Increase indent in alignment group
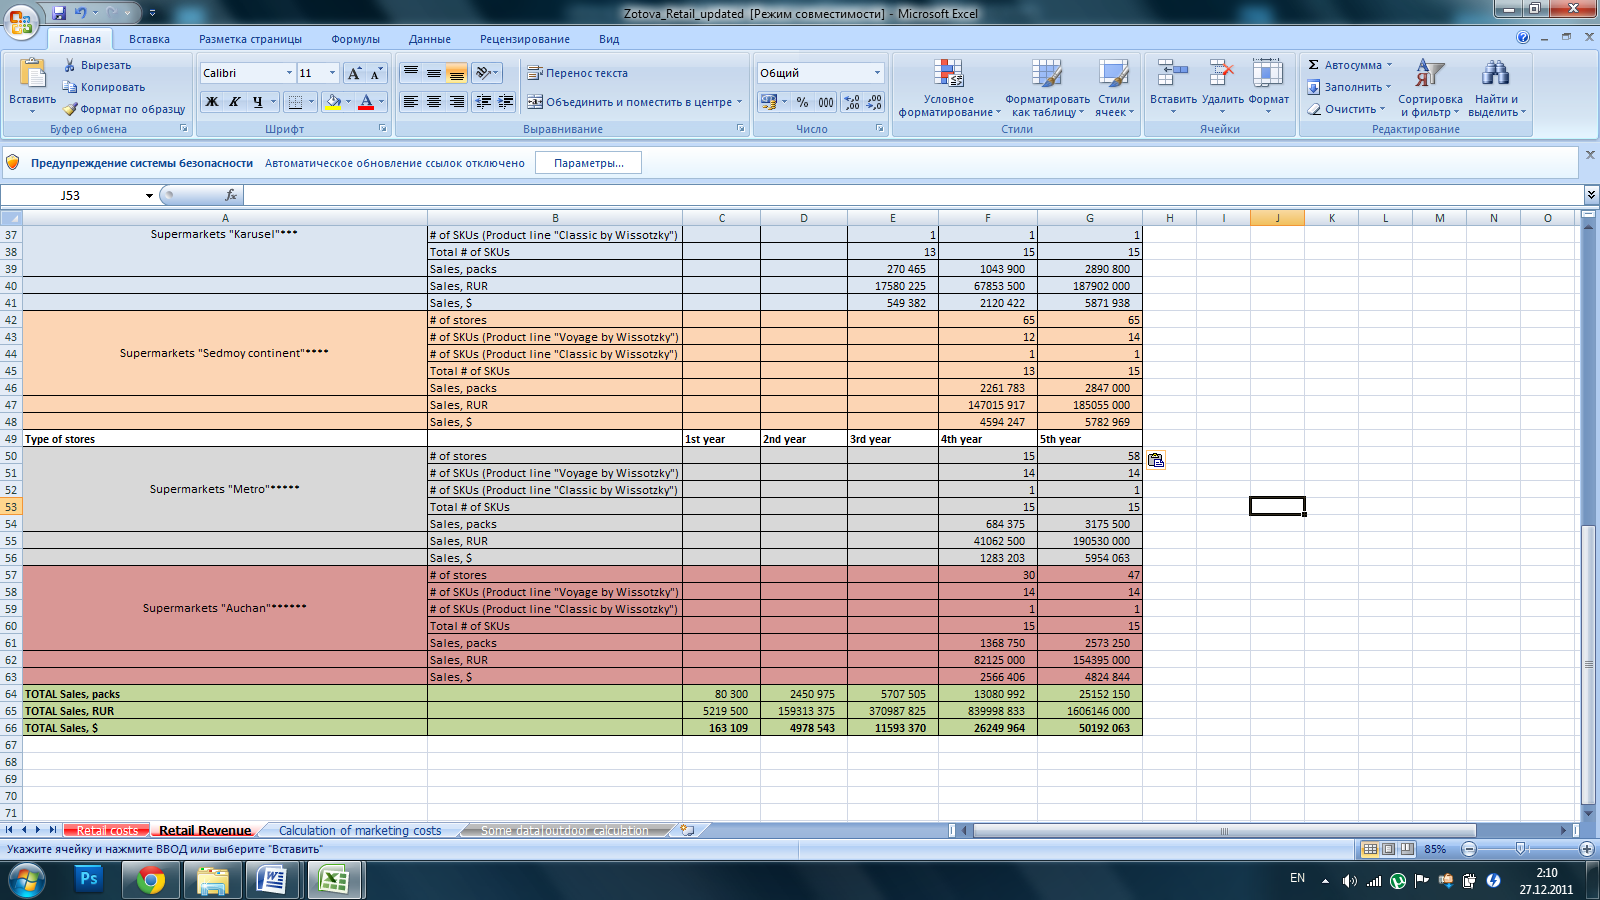1600x900 pixels. point(506,102)
